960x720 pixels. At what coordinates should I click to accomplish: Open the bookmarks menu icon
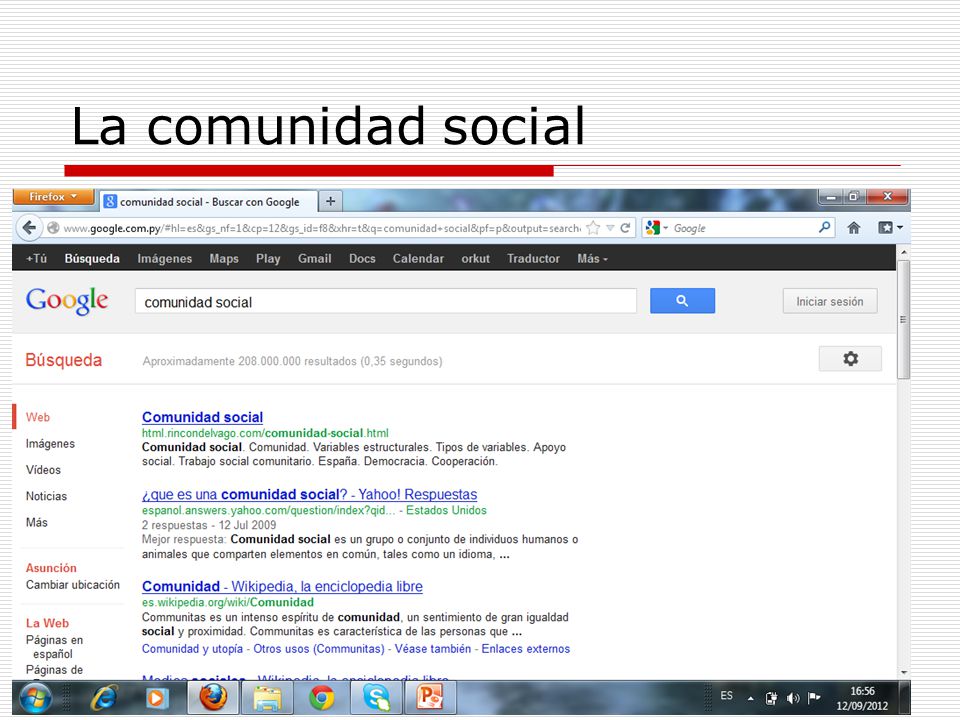tap(890, 228)
